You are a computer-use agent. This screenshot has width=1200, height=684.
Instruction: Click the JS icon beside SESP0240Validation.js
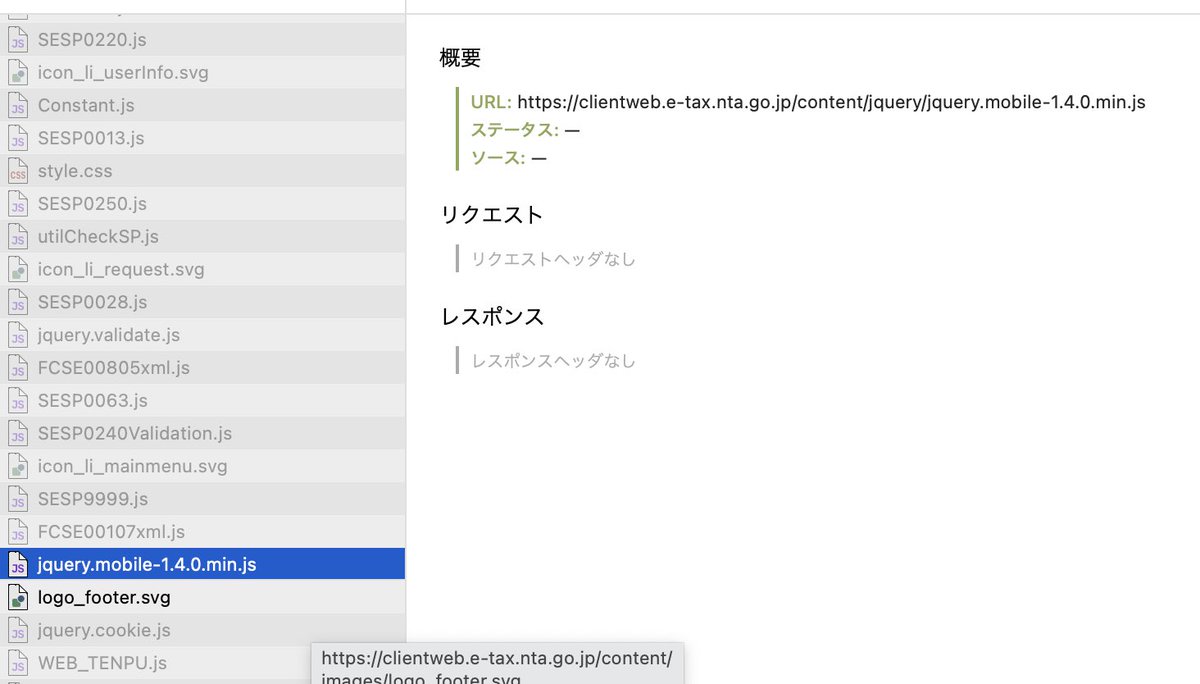point(17,434)
